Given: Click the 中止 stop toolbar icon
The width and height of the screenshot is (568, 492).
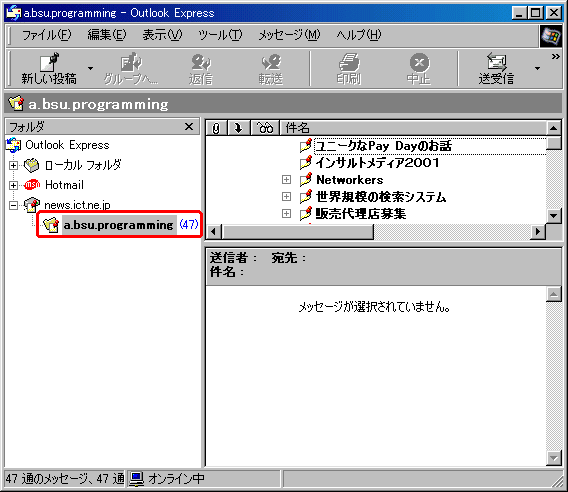Looking at the screenshot, I should (x=419, y=68).
